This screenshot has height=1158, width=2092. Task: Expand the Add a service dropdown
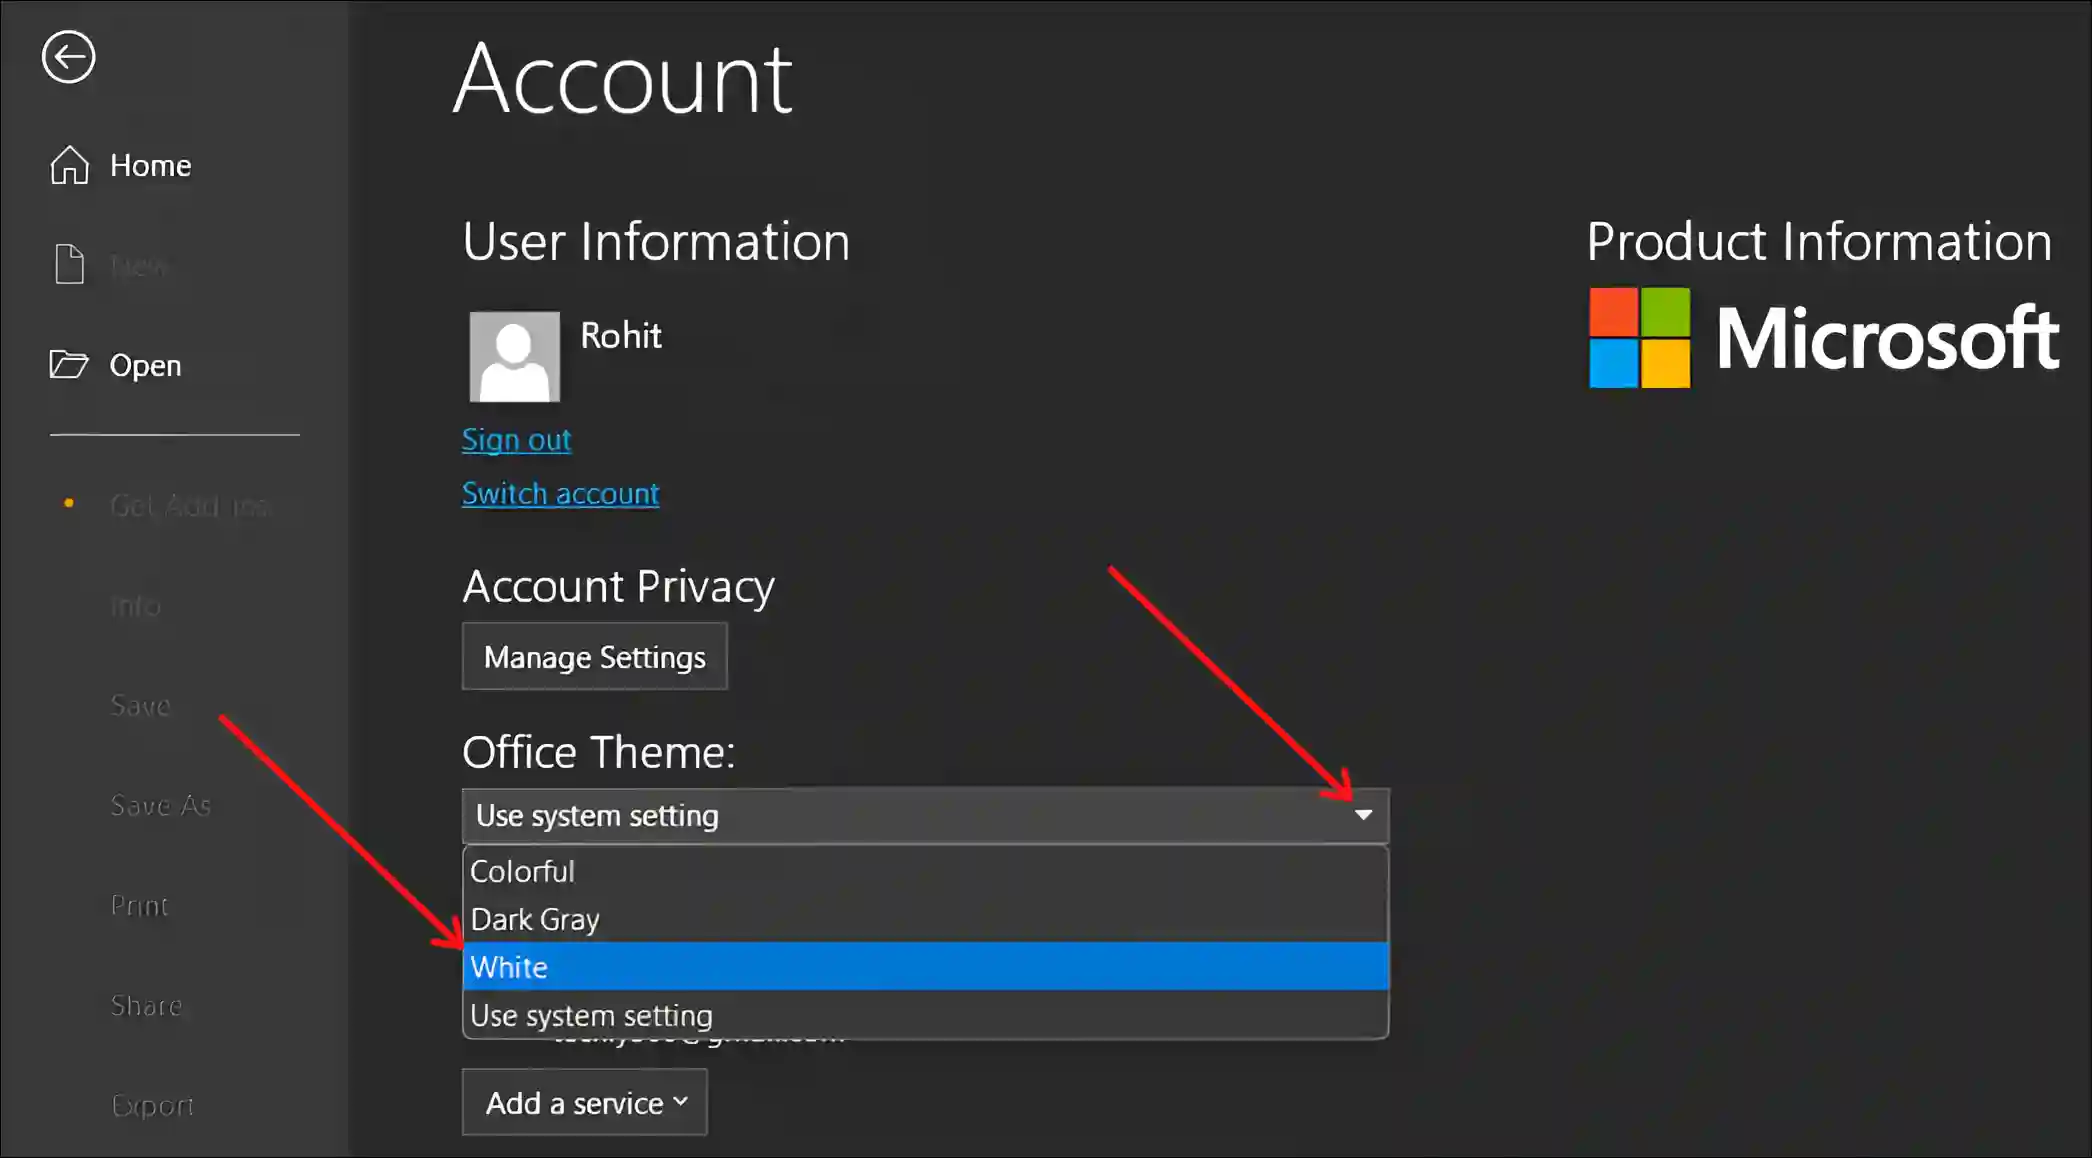[585, 1102]
